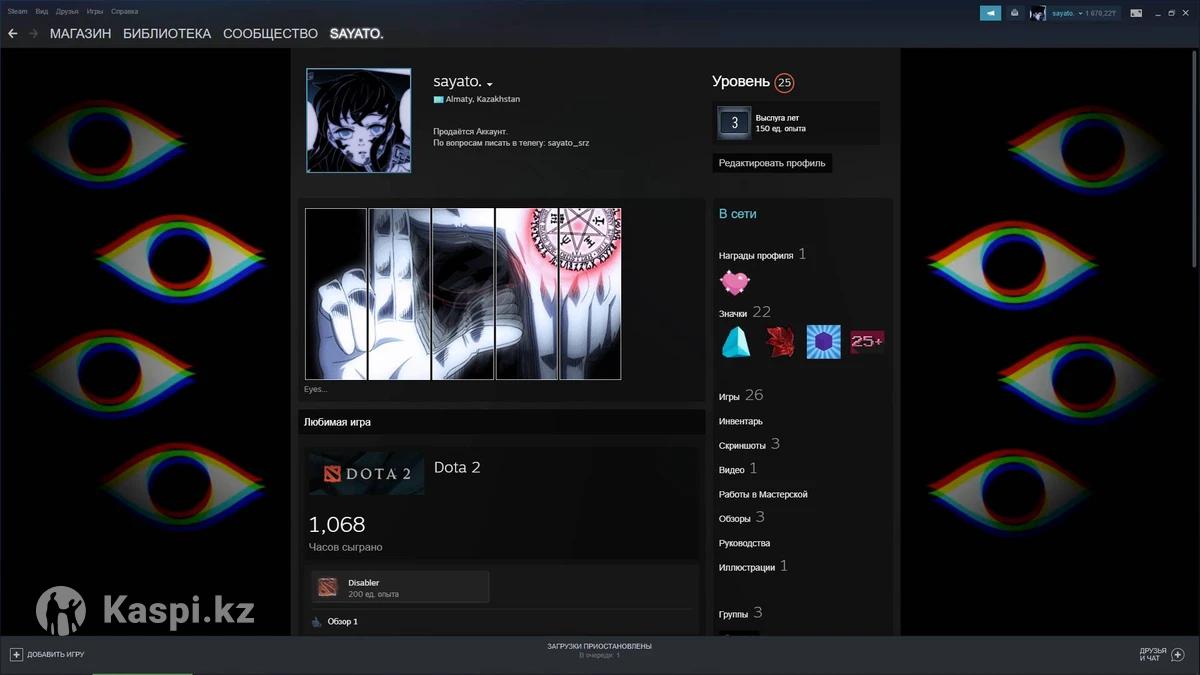Open the Dota 2 game banner thumbnail

tap(367, 474)
